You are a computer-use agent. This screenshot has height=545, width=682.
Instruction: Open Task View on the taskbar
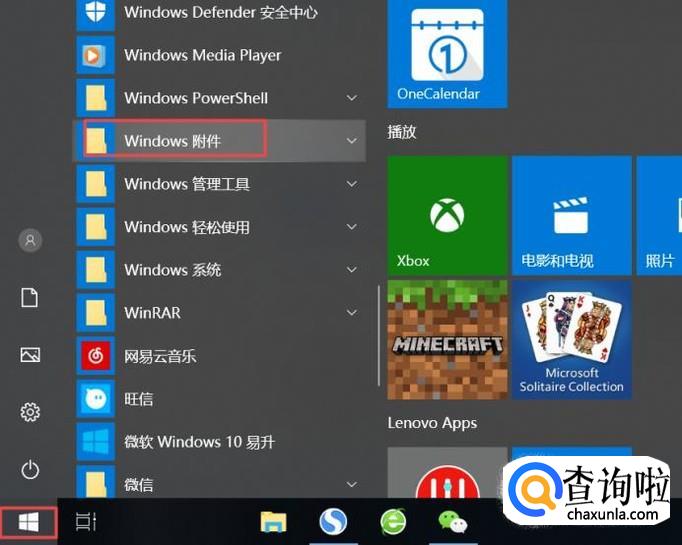tap(86, 522)
